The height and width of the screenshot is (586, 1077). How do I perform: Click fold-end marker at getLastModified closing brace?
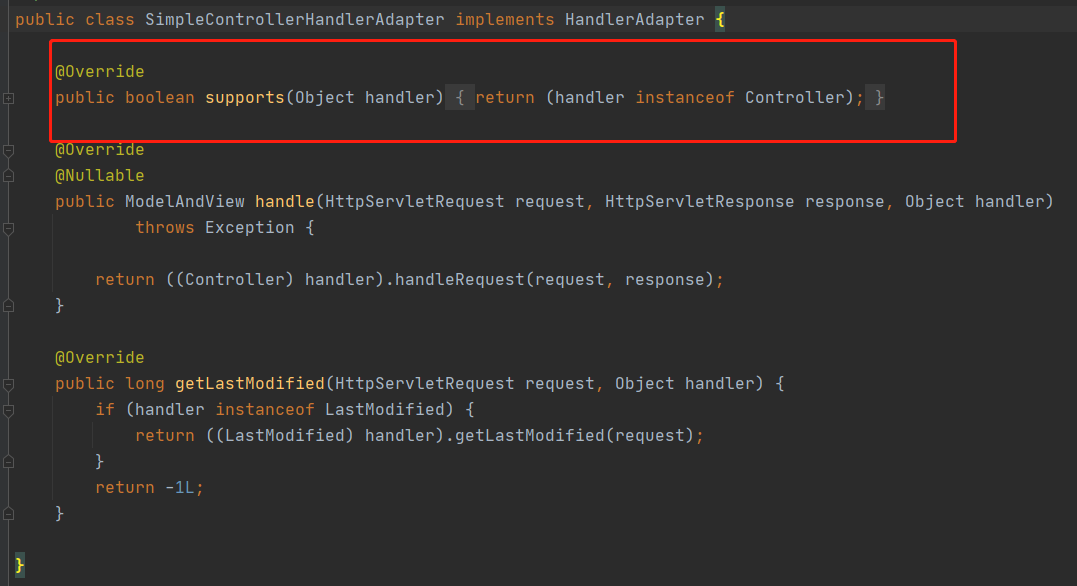pos(8,514)
